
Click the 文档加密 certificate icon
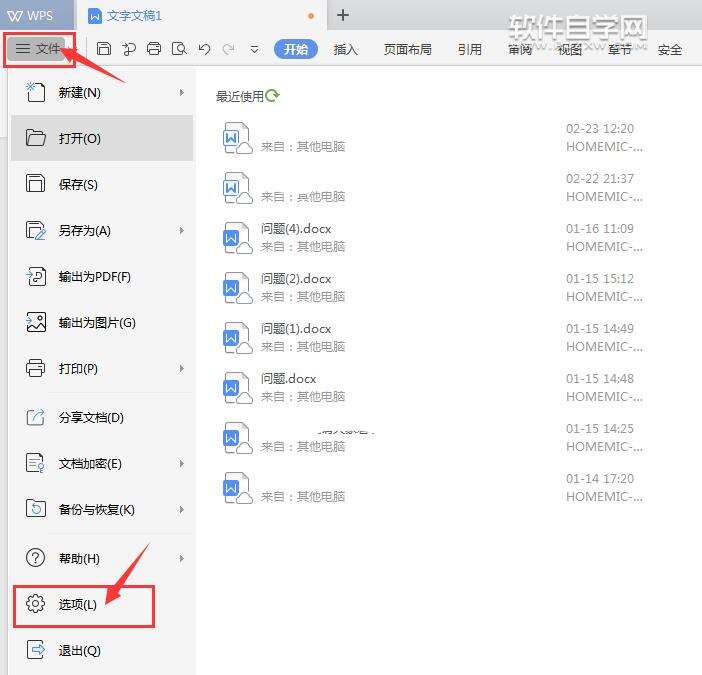click(35, 463)
